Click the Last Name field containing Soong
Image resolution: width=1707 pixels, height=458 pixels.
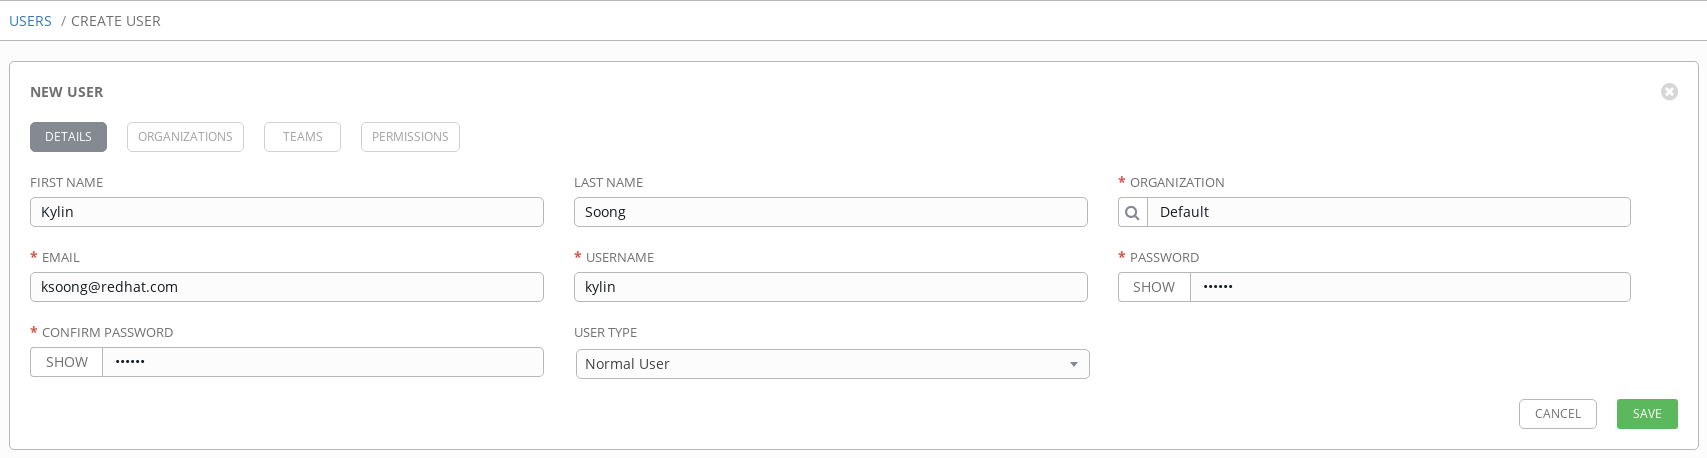(831, 212)
